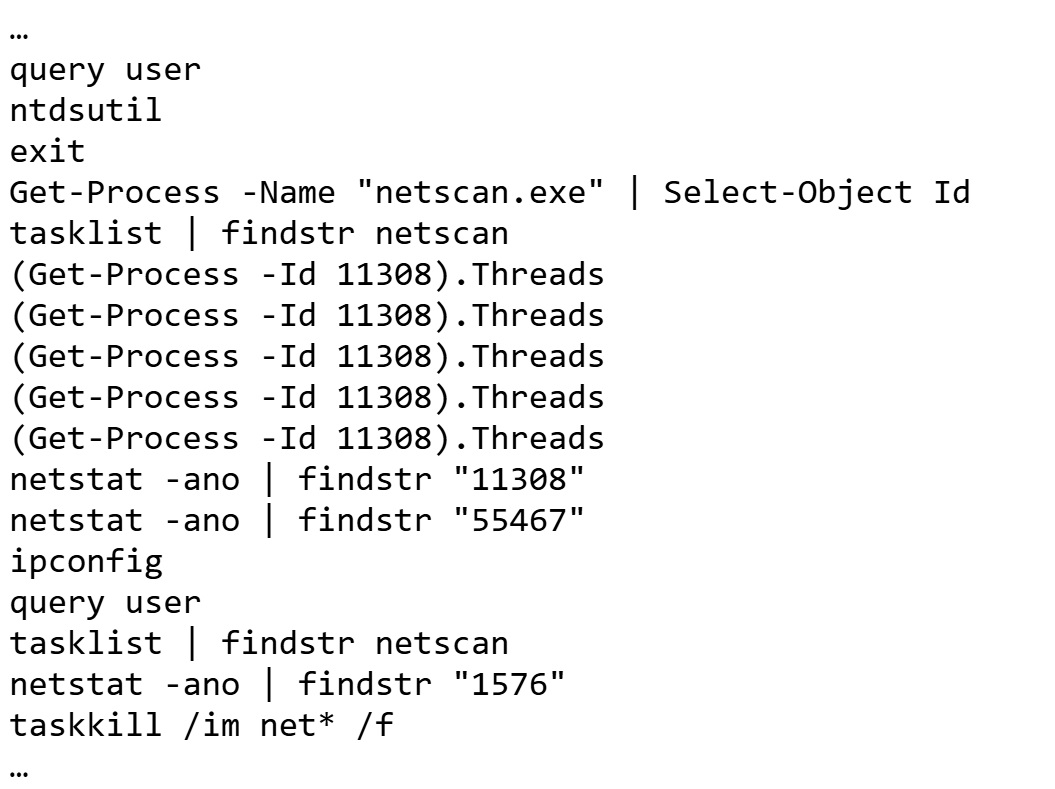Image resolution: width=1055 pixels, height=789 pixels.
Task: Click the taskkill command word
Action: (x=85, y=725)
